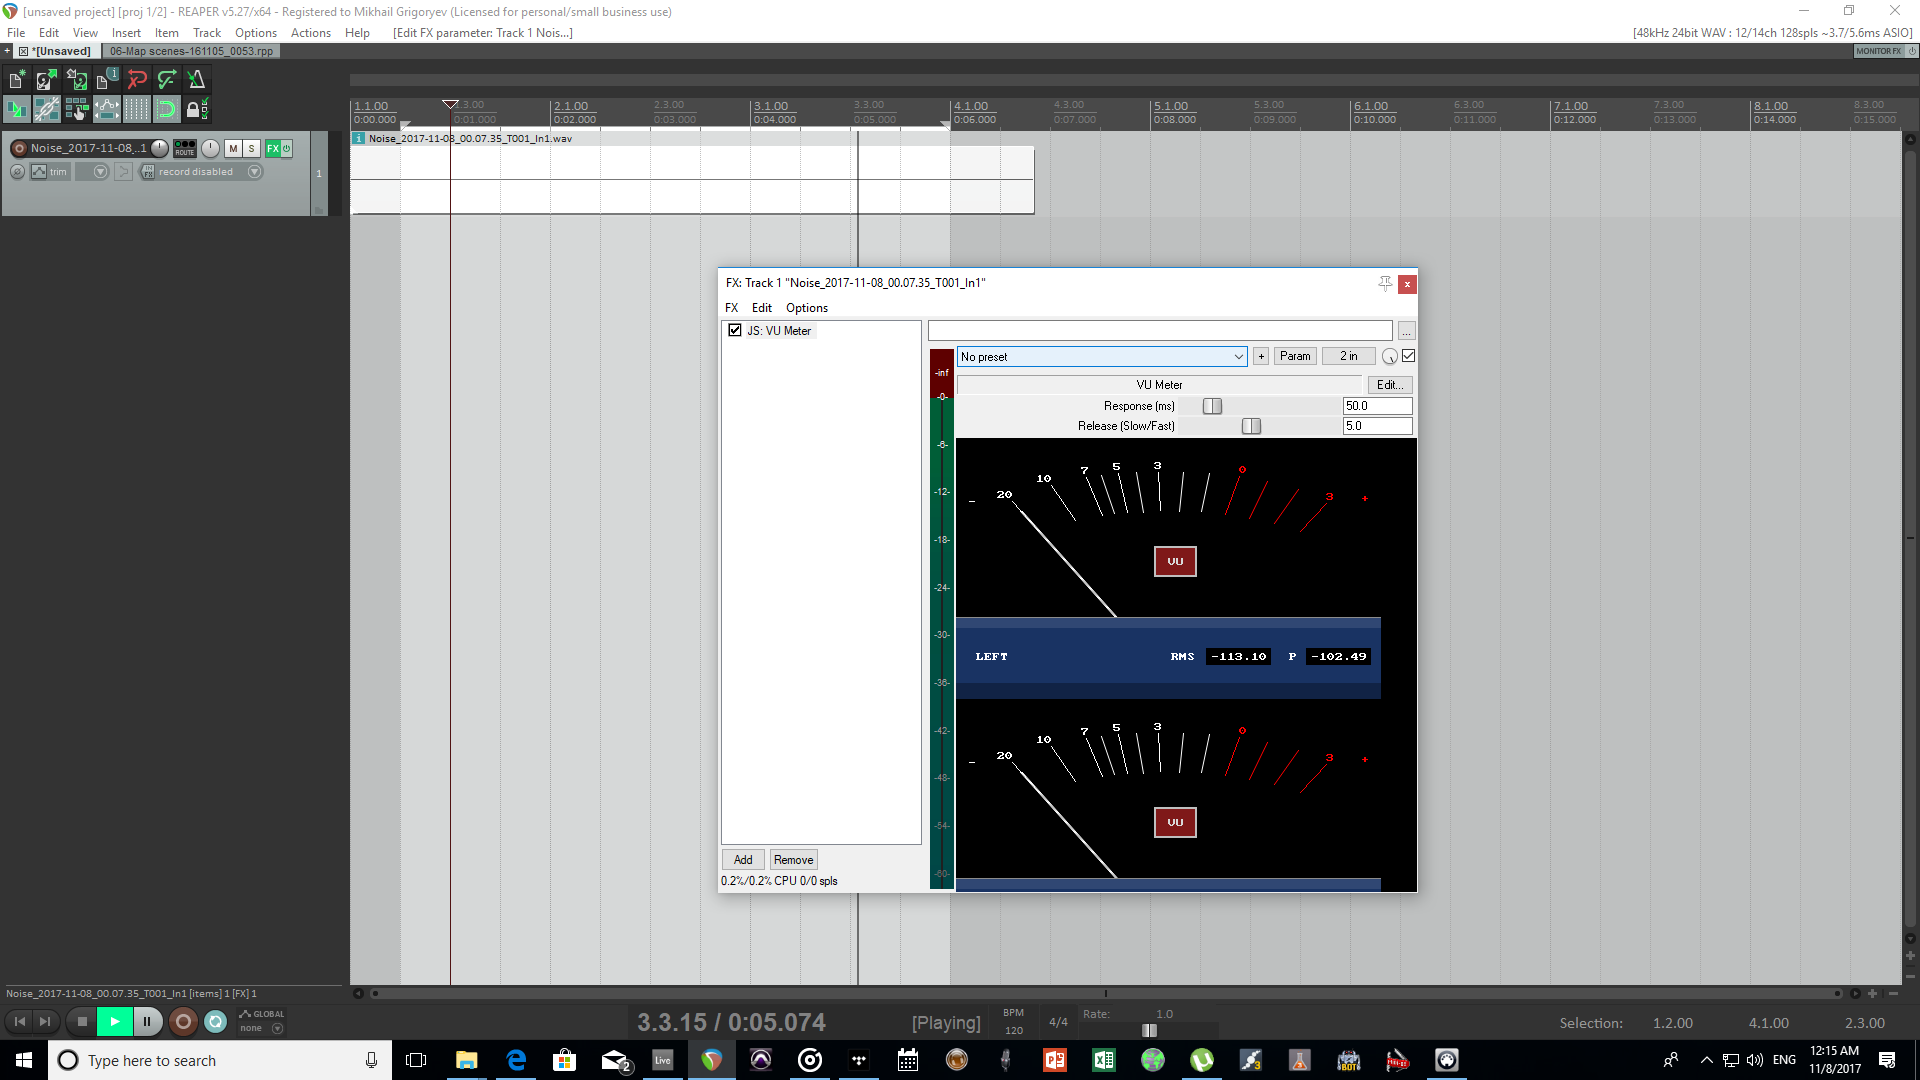
Task: Open Options menu in the FX window
Action: point(806,308)
